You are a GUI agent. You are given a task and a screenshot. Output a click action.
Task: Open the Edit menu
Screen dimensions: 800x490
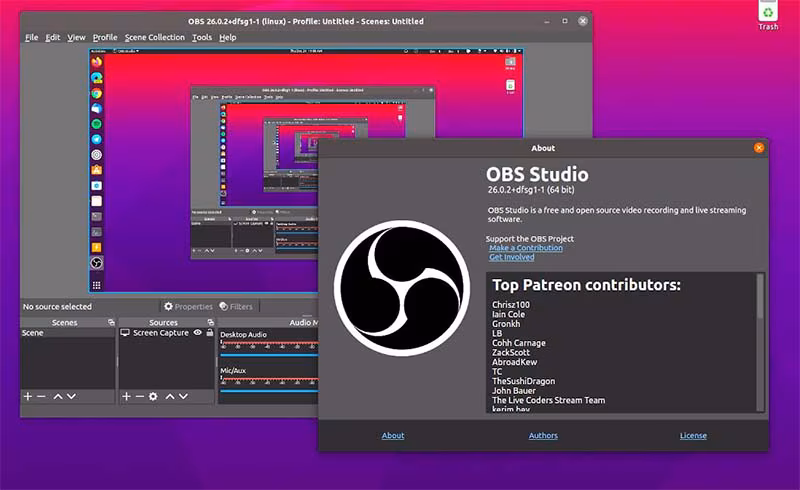pos(53,37)
